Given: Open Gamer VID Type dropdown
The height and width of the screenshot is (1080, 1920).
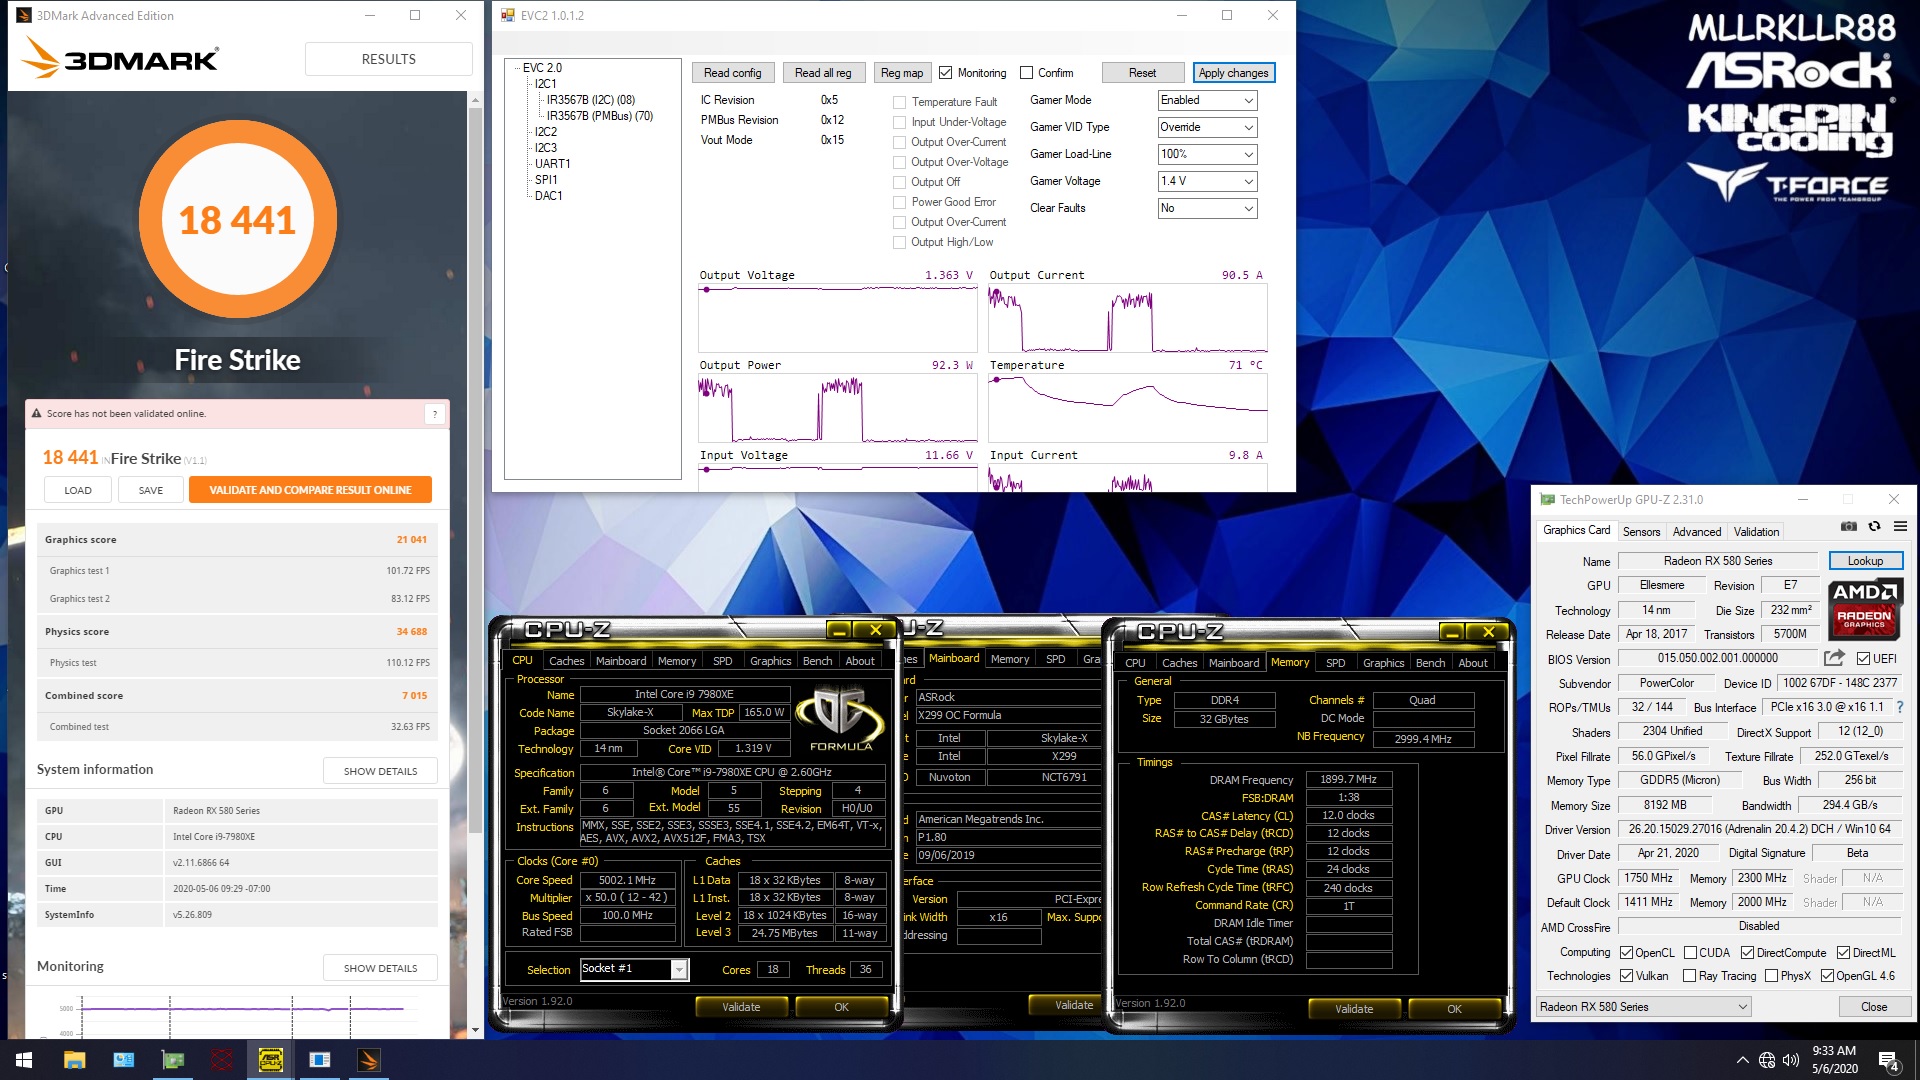Looking at the screenshot, I should pos(1207,127).
